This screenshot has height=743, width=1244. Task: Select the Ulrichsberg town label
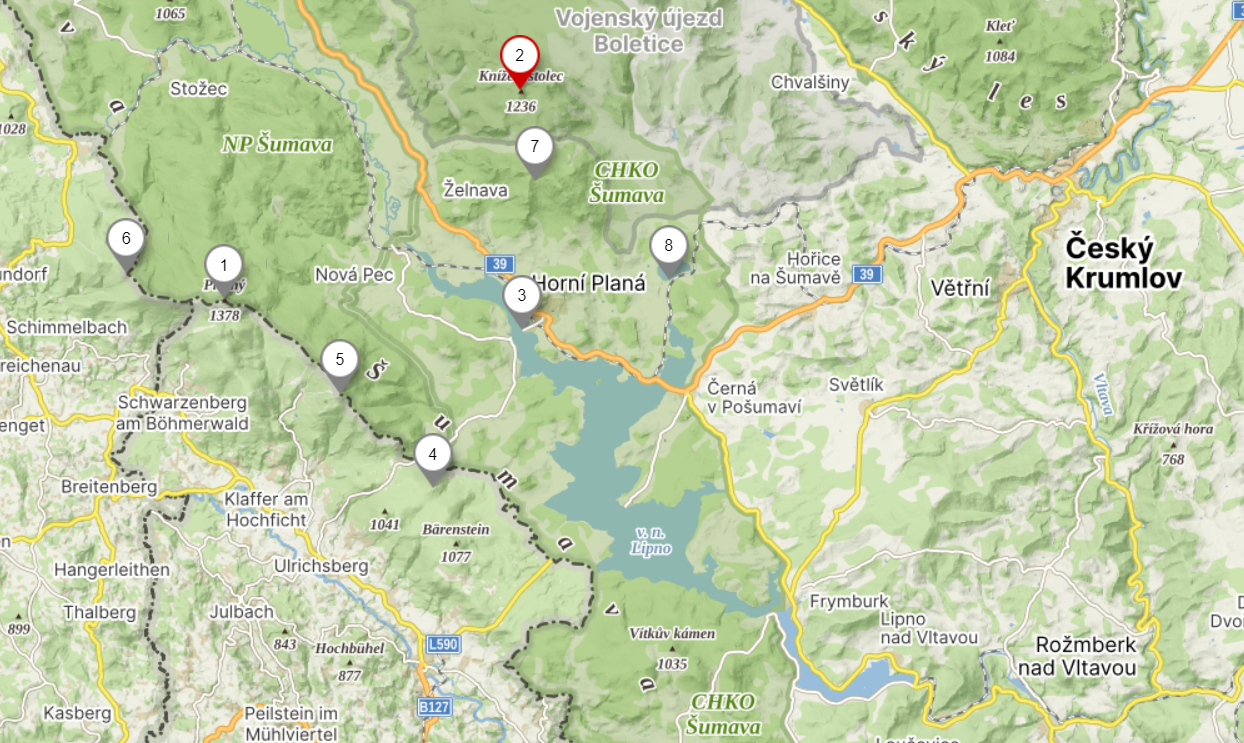click(x=321, y=566)
